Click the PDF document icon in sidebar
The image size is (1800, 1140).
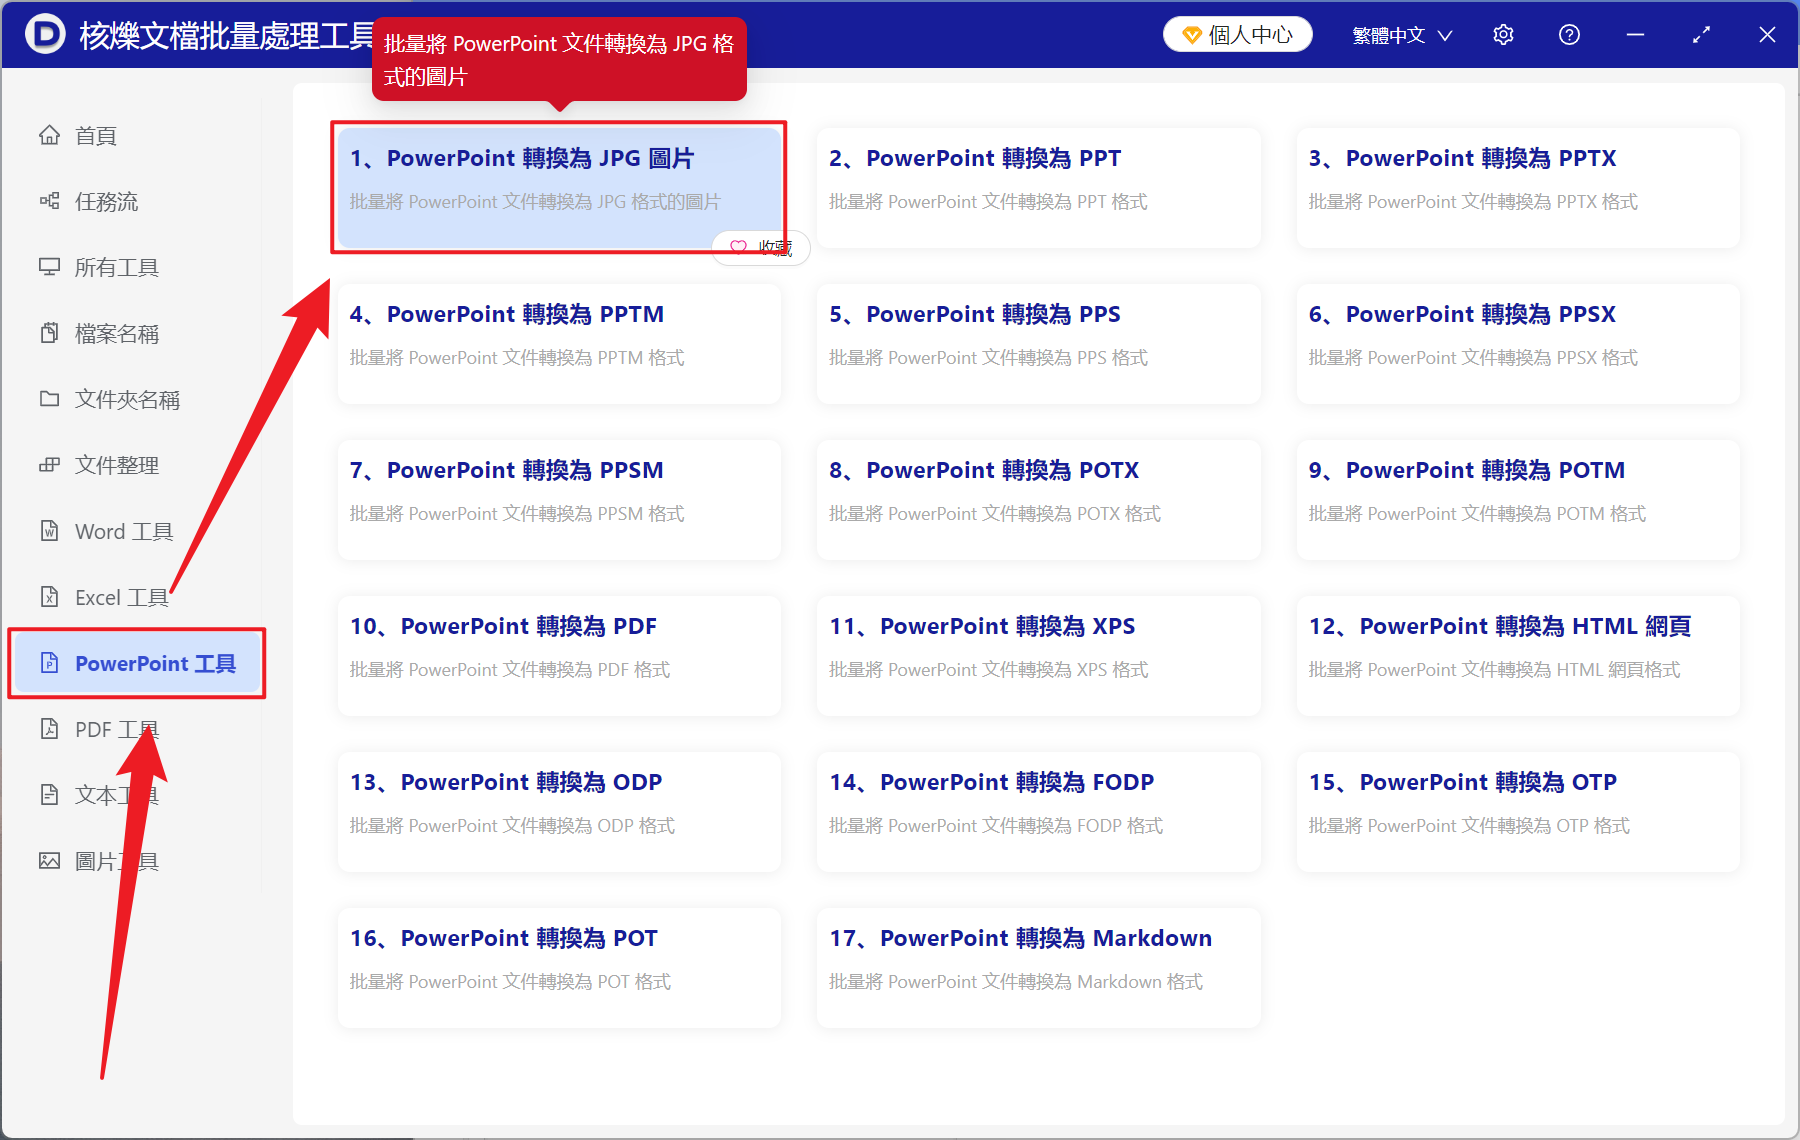[x=49, y=729]
